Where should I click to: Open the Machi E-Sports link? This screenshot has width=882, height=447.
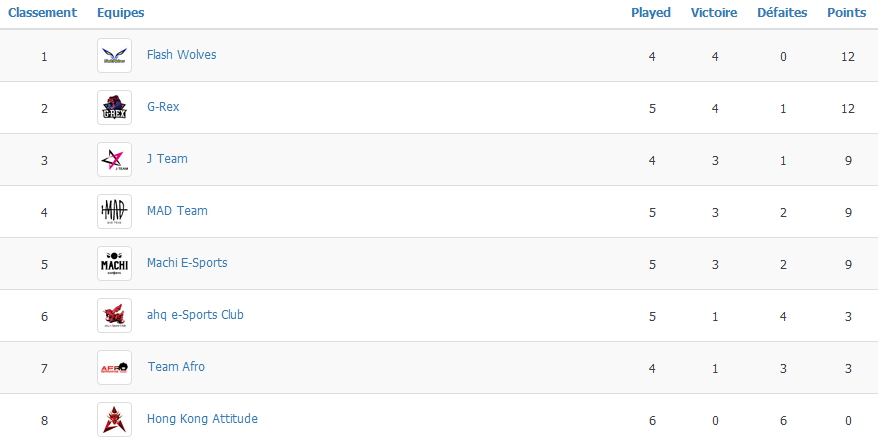[187, 263]
